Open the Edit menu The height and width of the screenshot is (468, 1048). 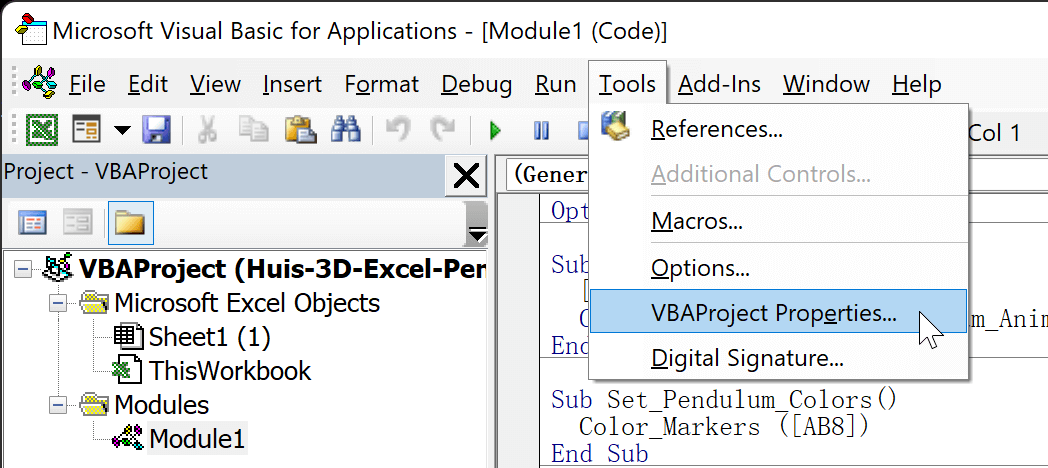[148, 84]
